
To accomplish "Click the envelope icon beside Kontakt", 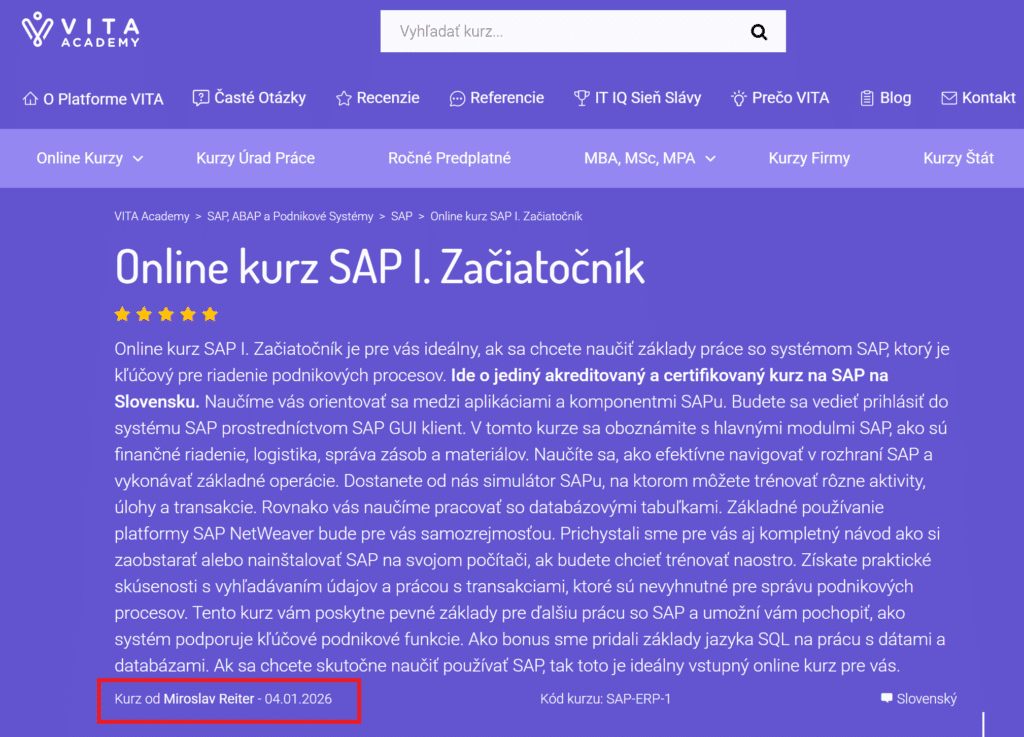I will click(949, 99).
